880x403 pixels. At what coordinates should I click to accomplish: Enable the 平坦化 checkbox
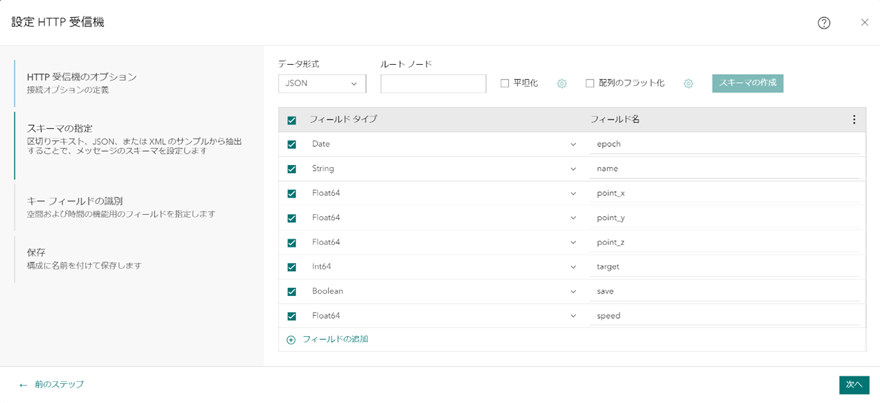coord(505,84)
